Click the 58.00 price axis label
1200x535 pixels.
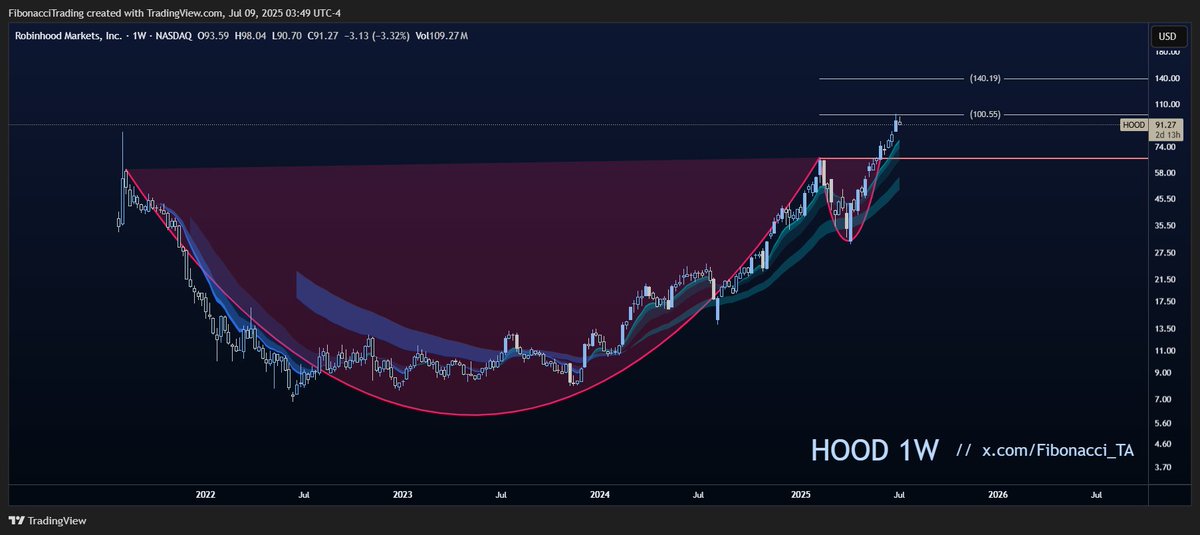(x=1165, y=173)
